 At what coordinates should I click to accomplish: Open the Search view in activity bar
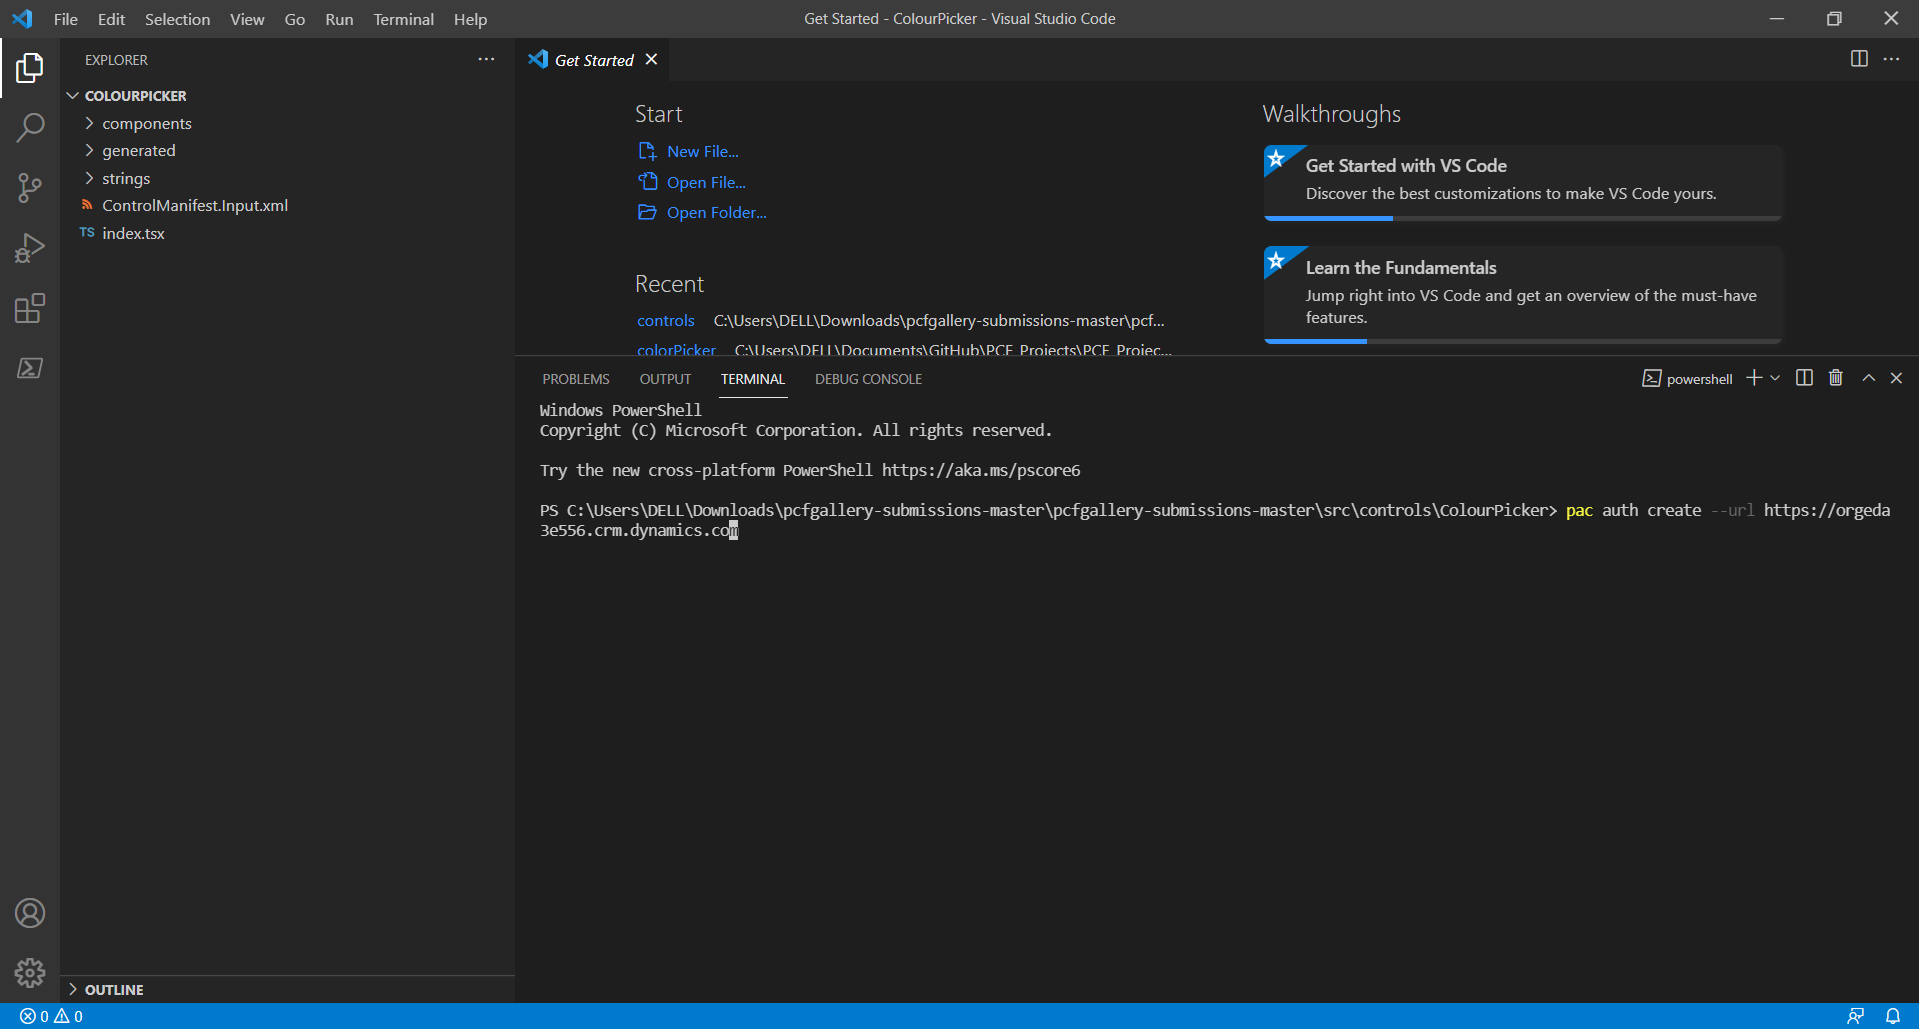pos(30,128)
